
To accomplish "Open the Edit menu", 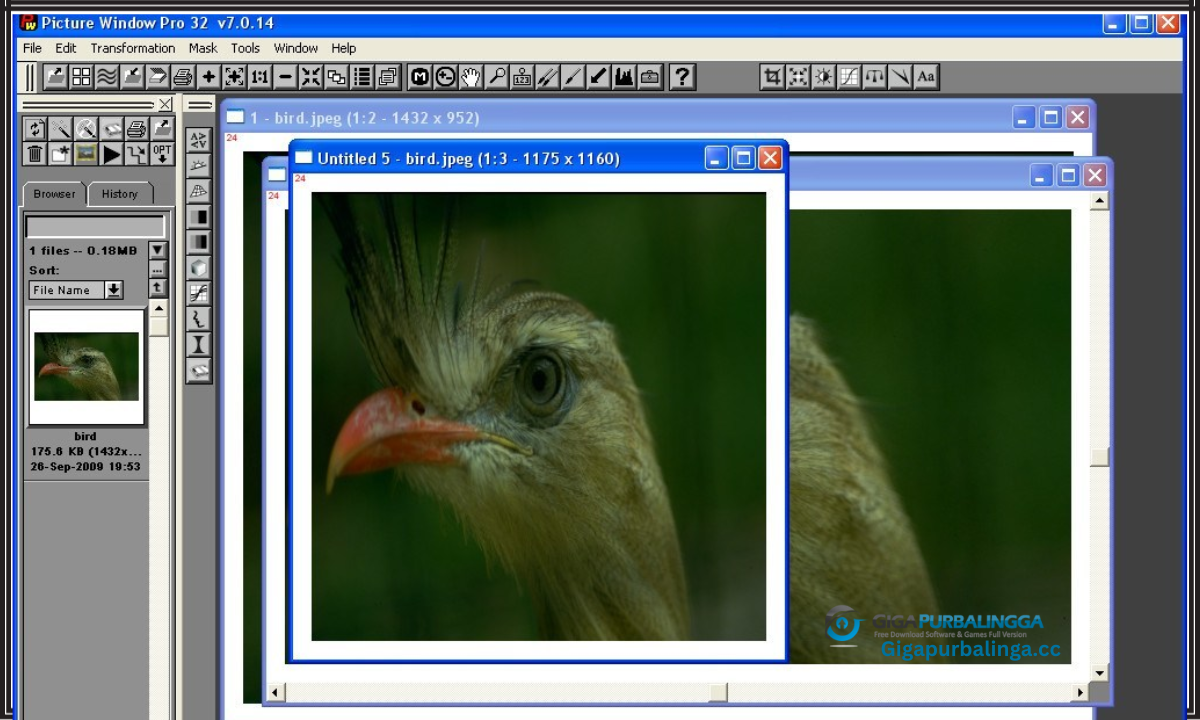I will (x=66, y=48).
